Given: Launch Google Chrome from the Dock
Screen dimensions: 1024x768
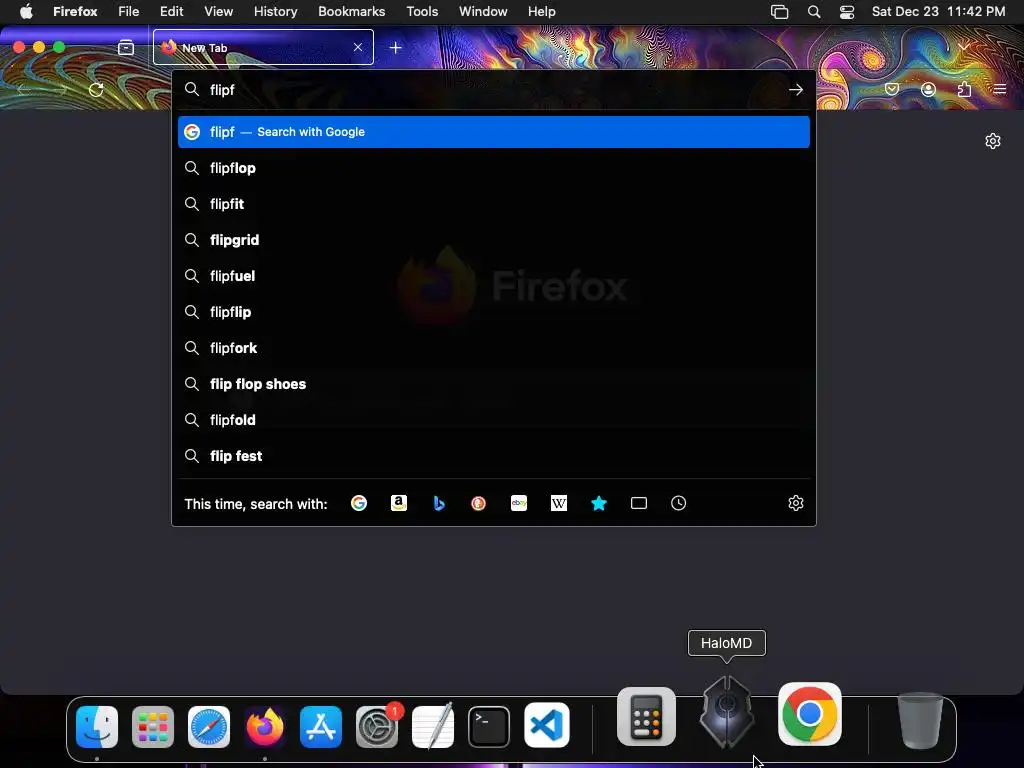Looking at the screenshot, I should click(x=810, y=714).
